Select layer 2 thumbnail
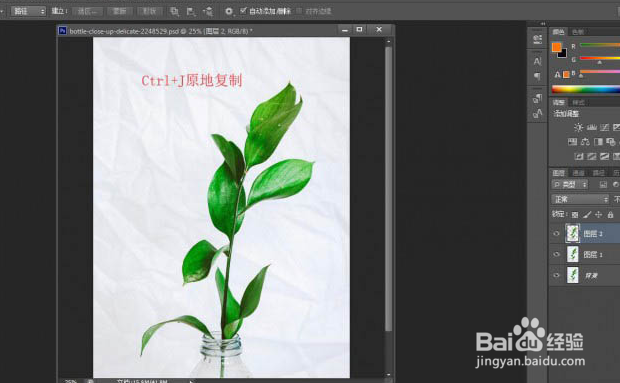The height and width of the screenshot is (383, 620). click(x=573, y=233)
